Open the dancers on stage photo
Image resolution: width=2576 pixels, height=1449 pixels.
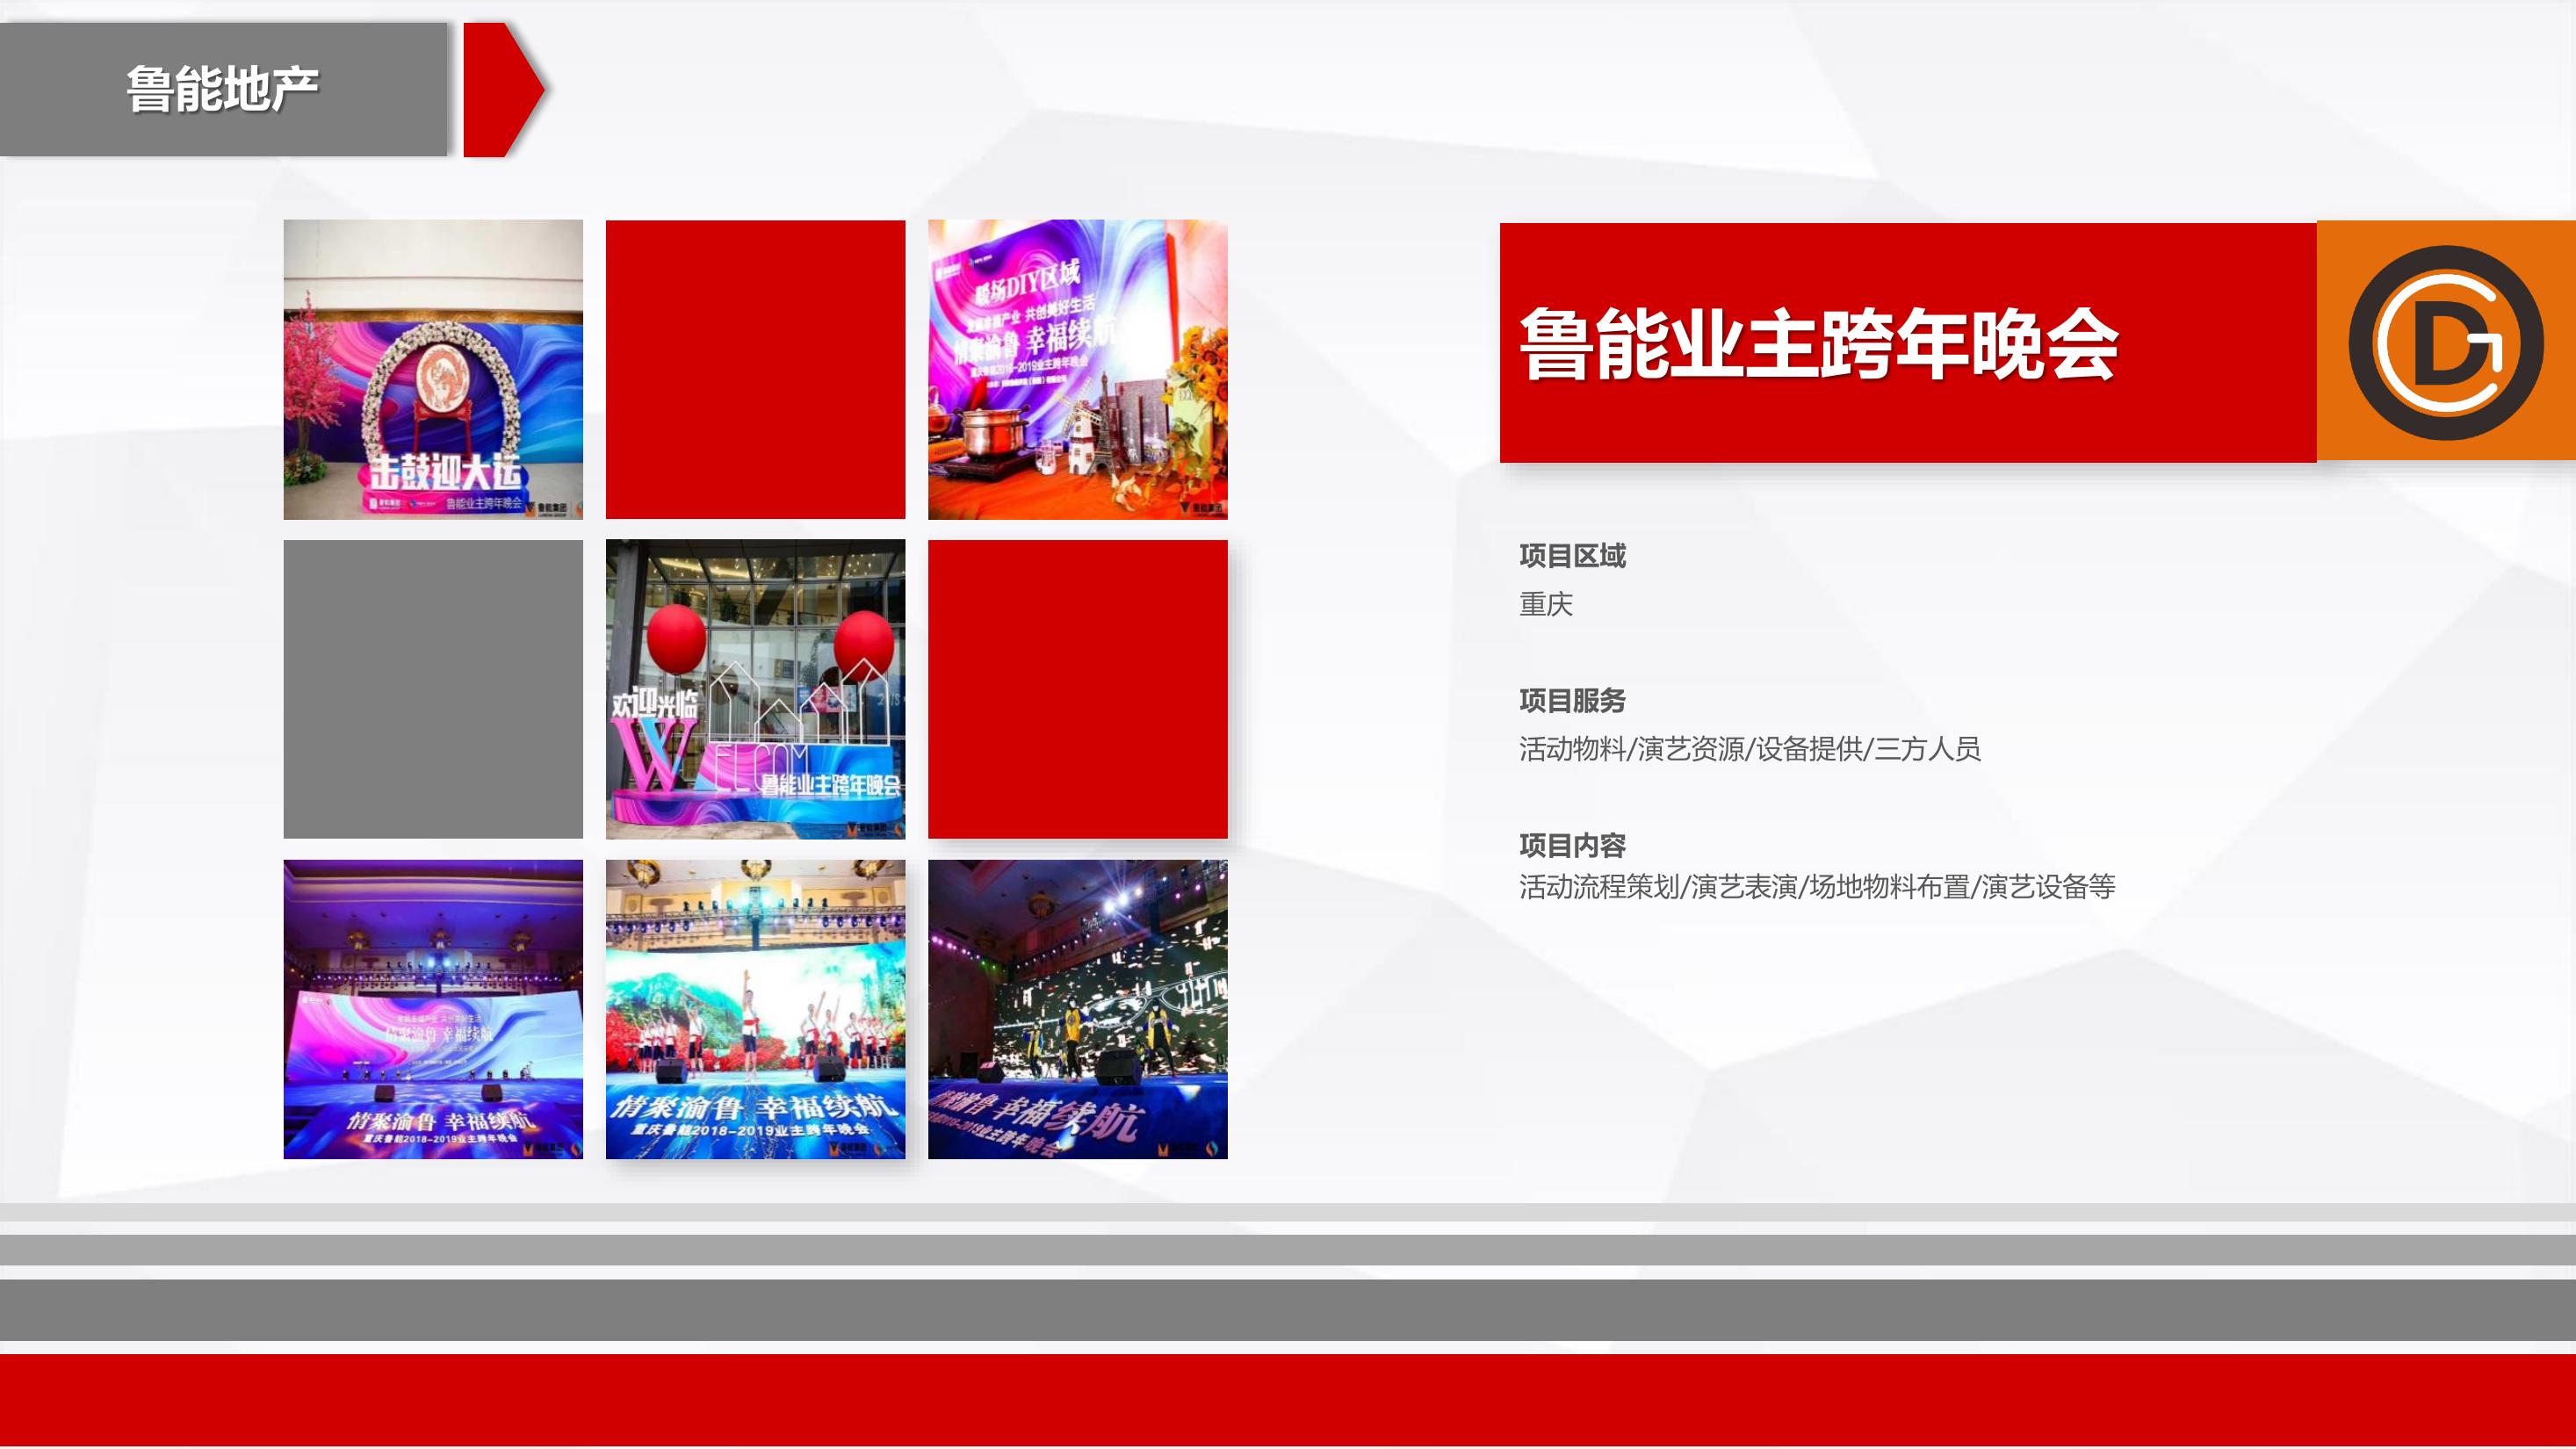755,1009
